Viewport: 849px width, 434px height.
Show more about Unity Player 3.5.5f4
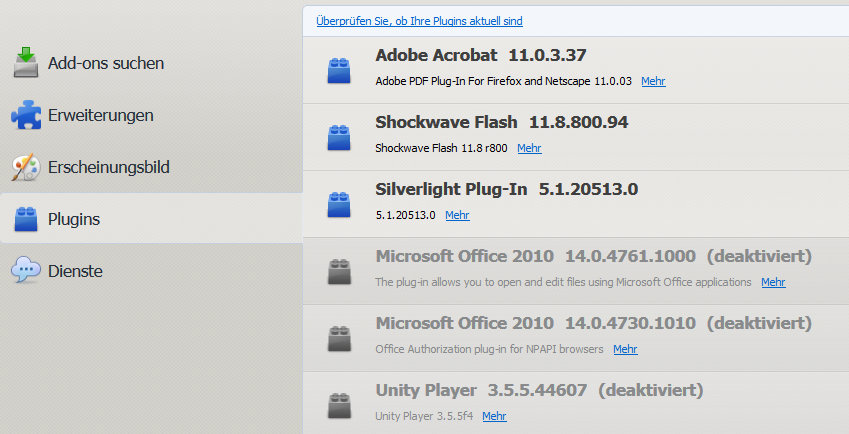point(494,416)
